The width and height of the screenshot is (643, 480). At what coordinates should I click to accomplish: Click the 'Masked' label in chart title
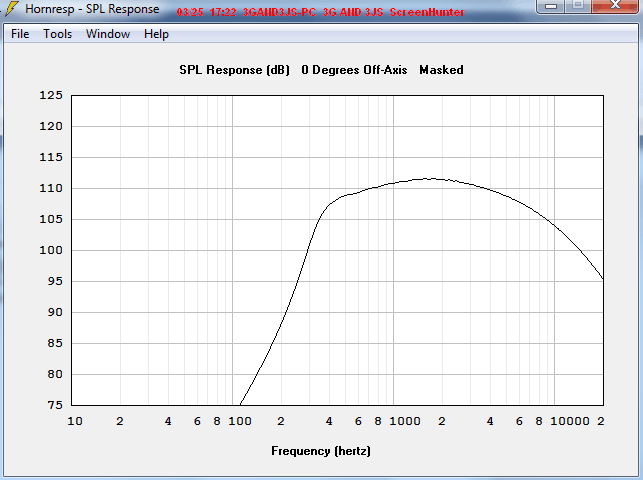(x=441, y=70)
